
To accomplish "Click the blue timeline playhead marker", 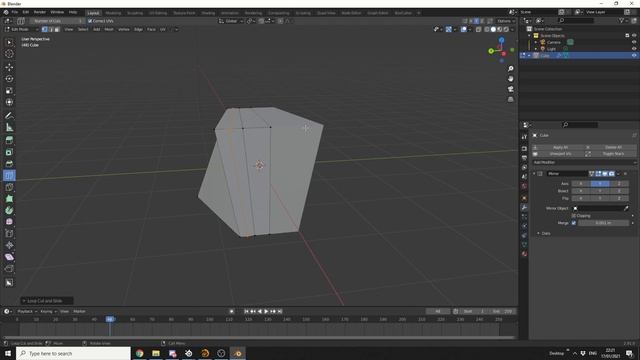I will (110, 319).
